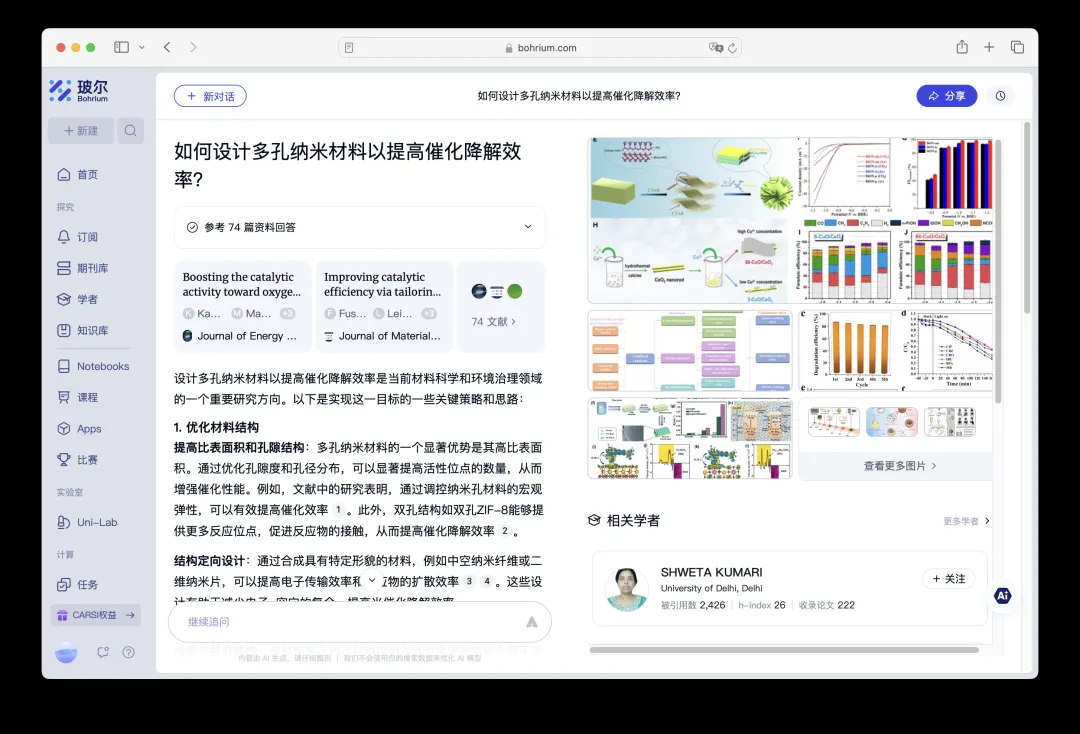The height and width of the screenshot is (734, 1080).
Task: Open 学者 in the sidebar
Action: [x=77, y=299]
